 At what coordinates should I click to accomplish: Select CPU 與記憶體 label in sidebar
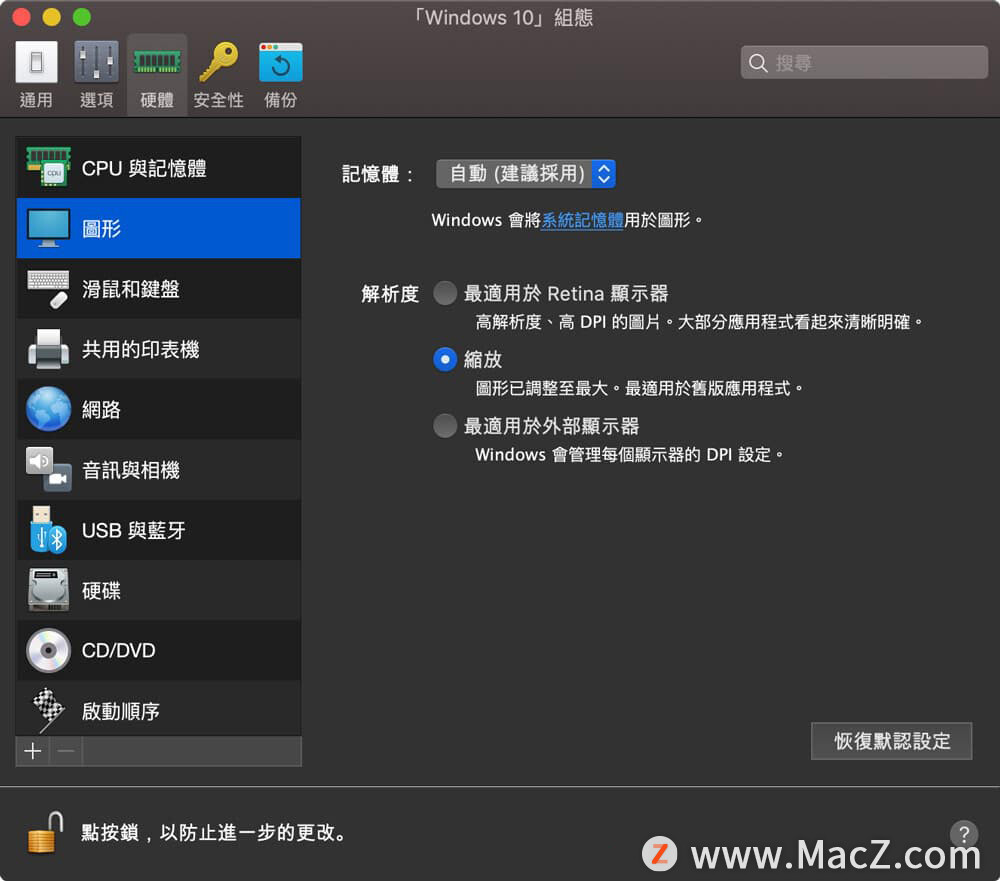(x=144, y=168)
